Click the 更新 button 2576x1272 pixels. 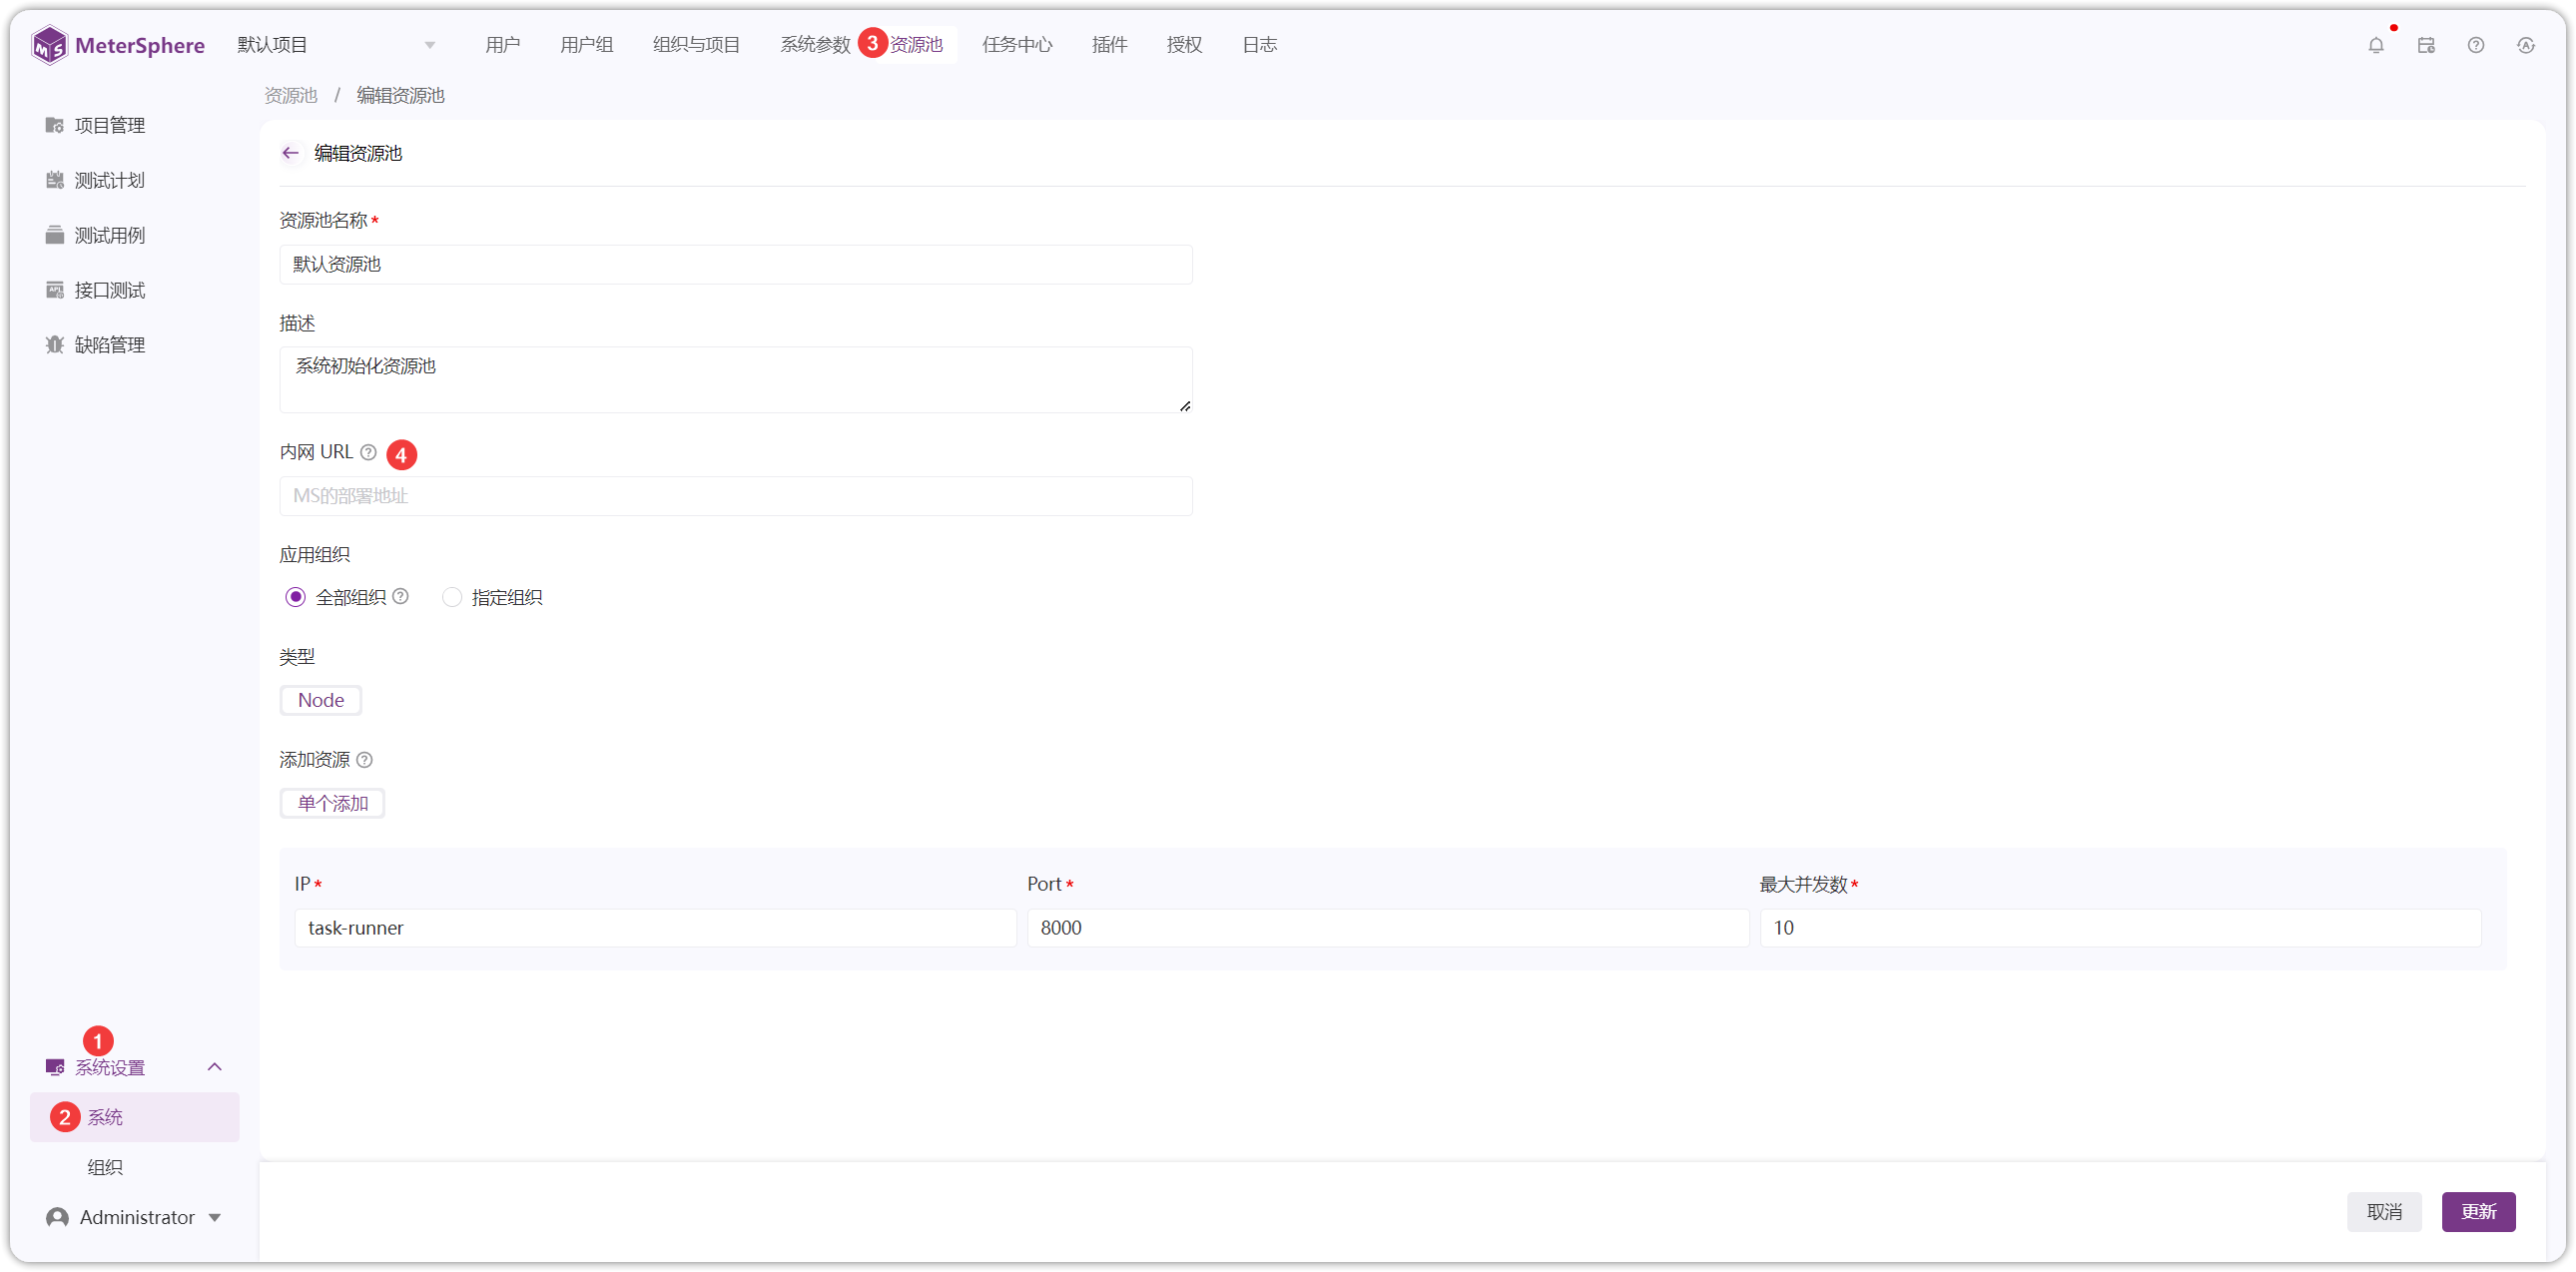(x=2478, y=1211)
